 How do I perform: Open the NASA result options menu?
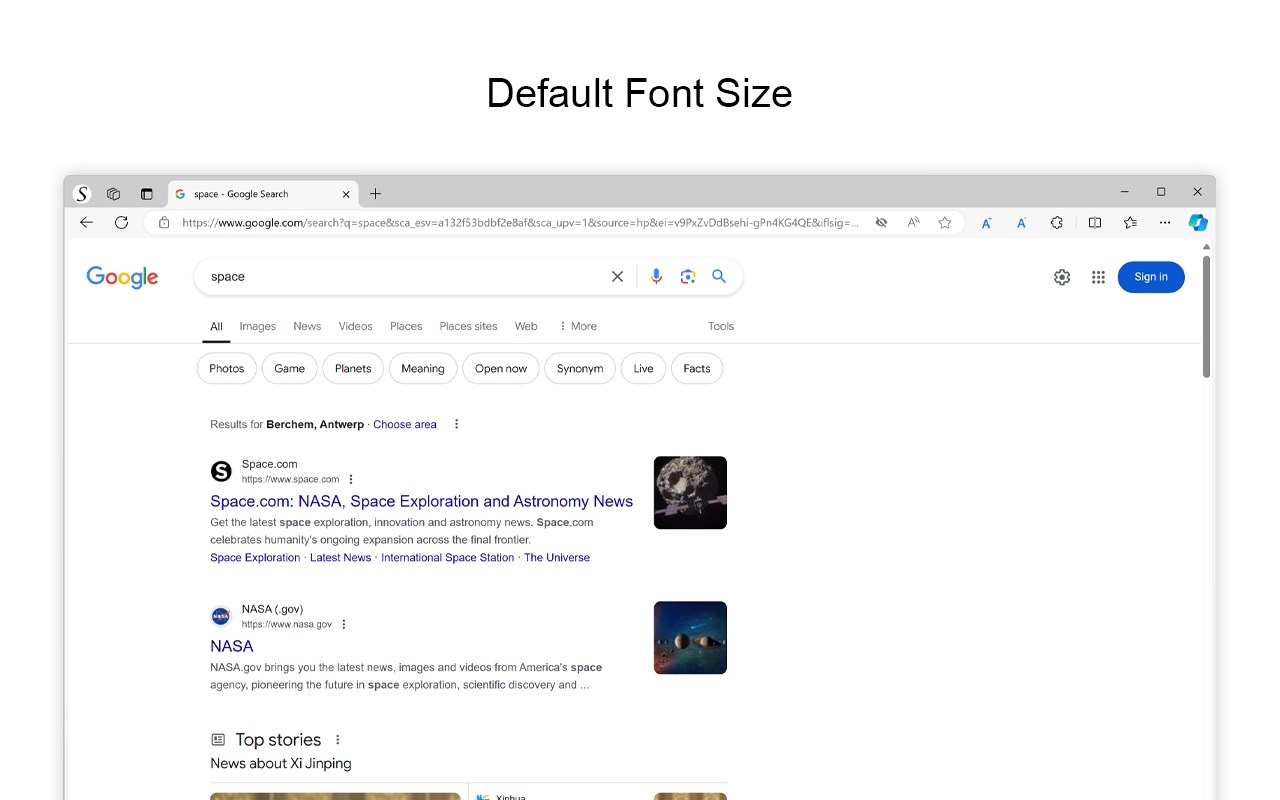click(344, 624)
